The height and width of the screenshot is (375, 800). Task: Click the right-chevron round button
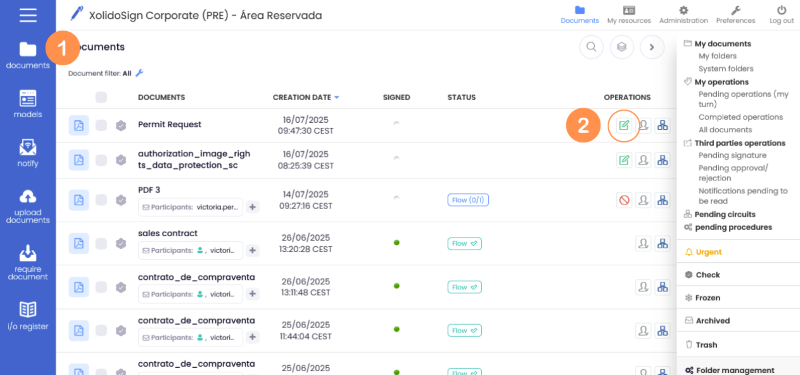click(652, 47)
